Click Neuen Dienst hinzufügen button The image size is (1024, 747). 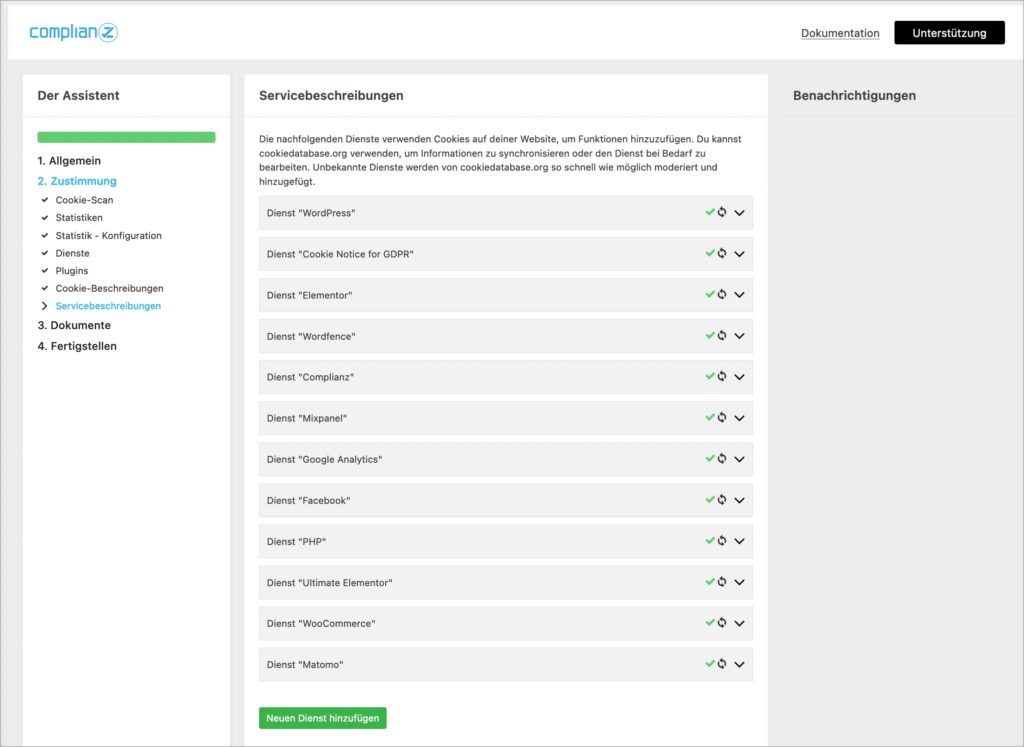323,718
